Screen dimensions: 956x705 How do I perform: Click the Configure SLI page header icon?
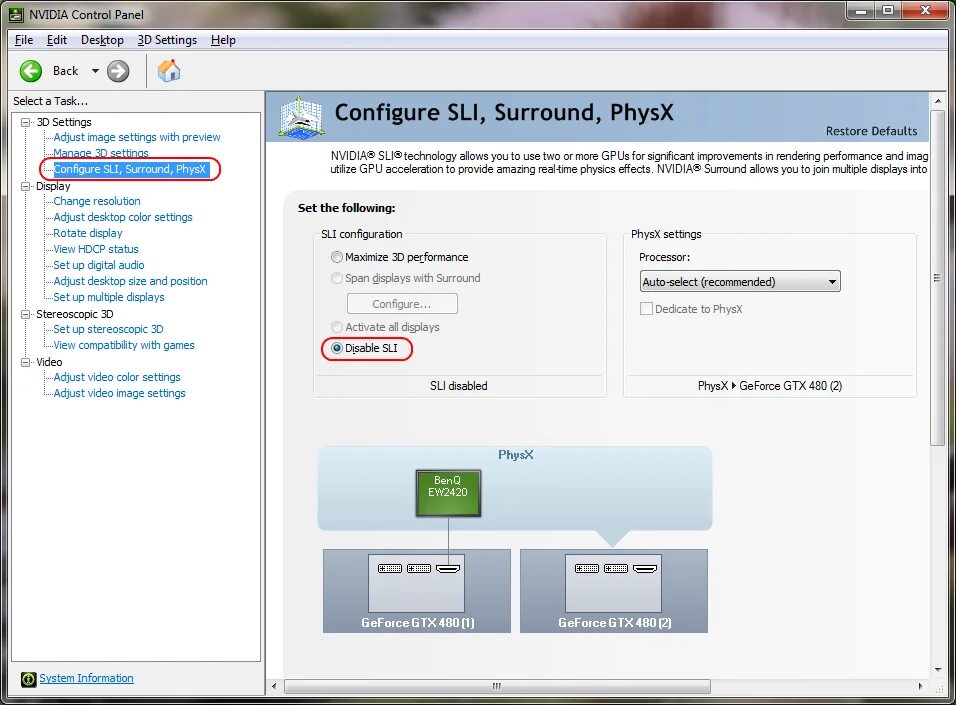[x=301, y=116]
